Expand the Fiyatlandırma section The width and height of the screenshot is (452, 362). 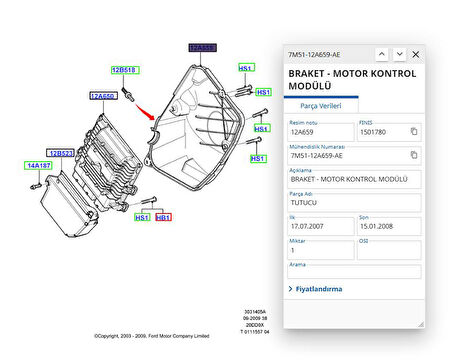(315, 289)
